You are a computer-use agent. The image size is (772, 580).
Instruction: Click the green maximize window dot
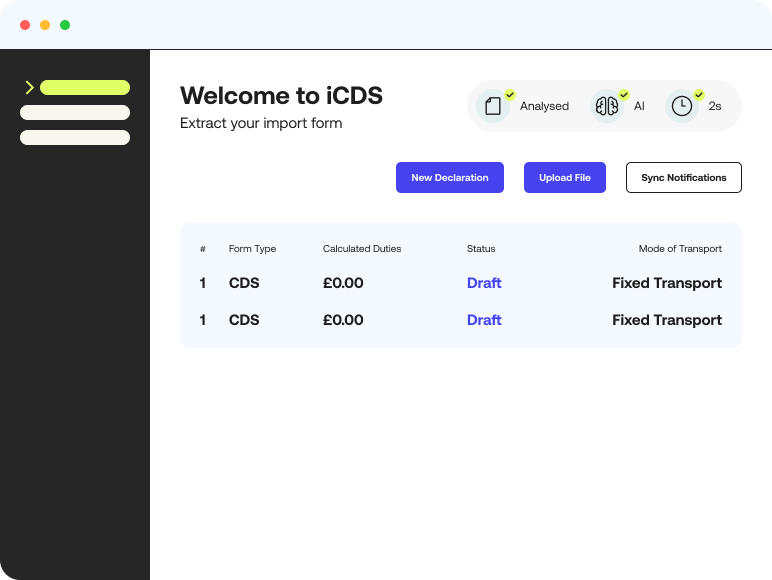[65, 25]
